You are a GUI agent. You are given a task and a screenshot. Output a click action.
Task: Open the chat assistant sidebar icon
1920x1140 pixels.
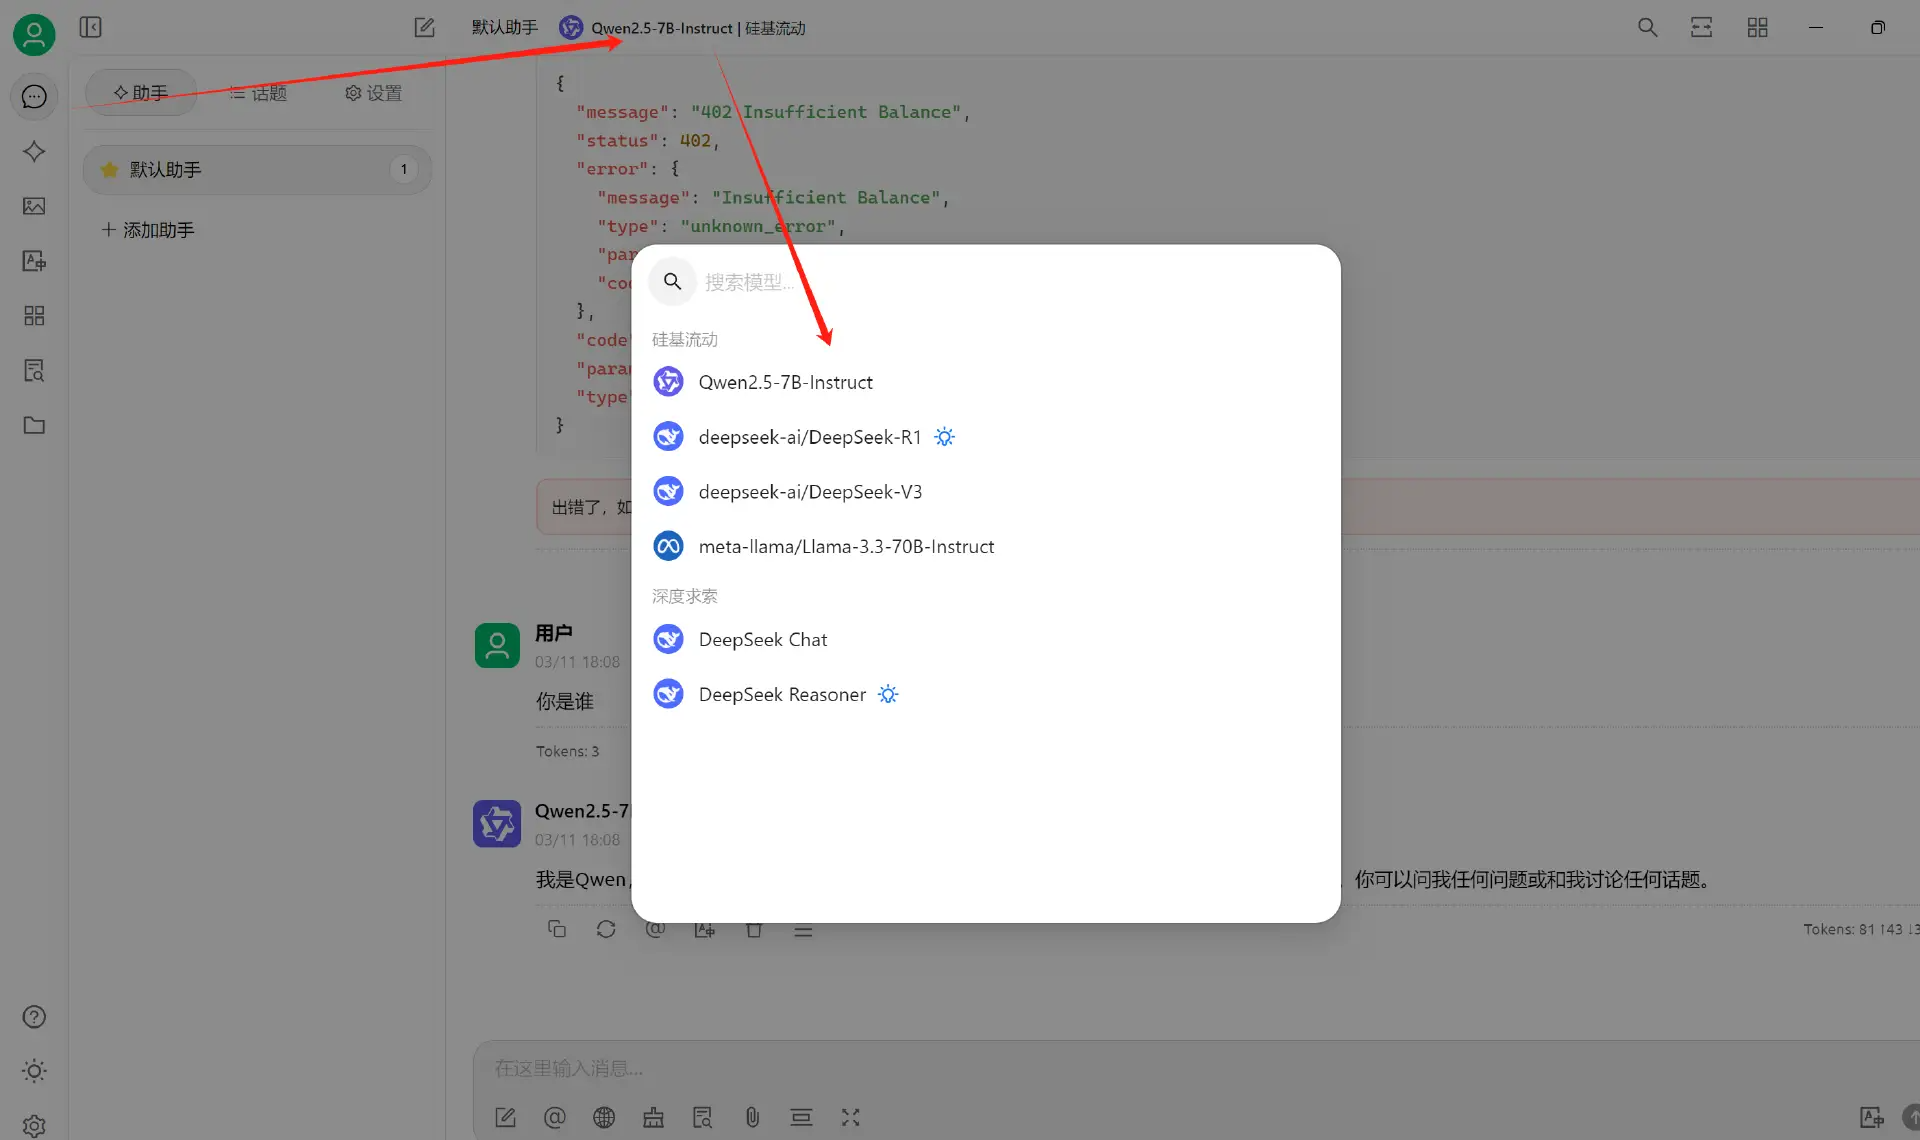pos(34,96)
